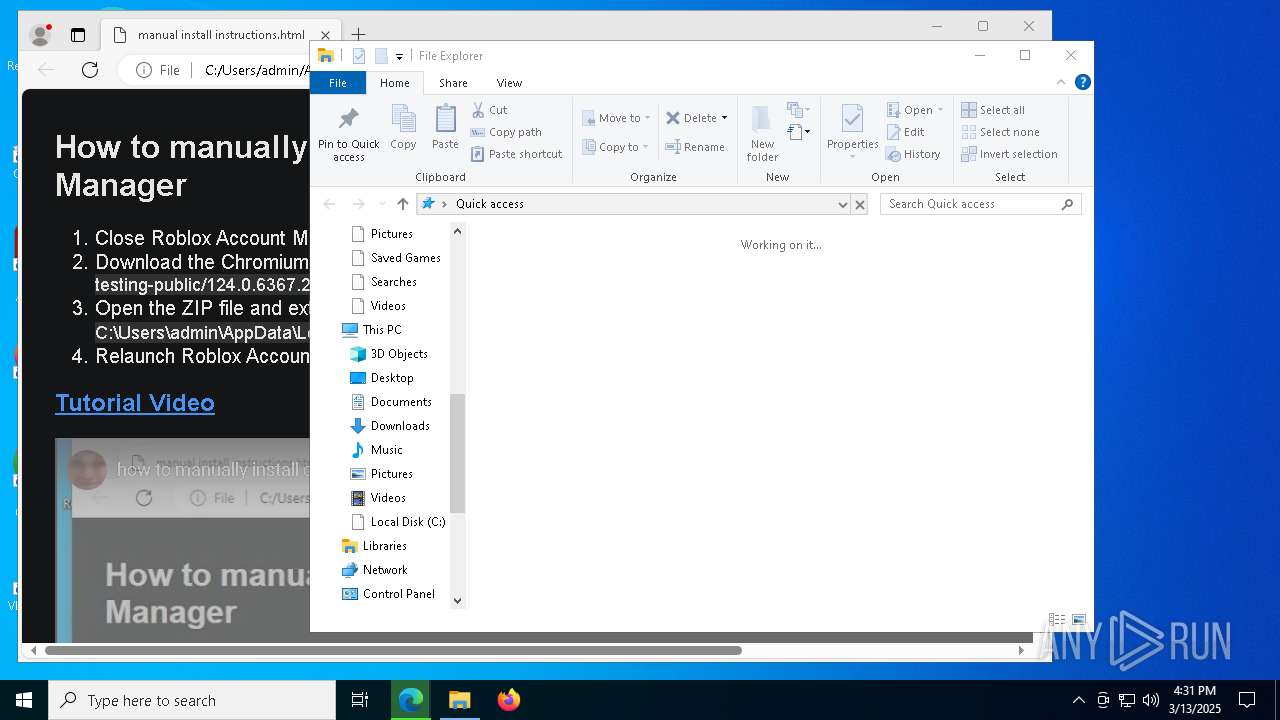Click the blue Help question mark icon
1280x720 pixels.
[1082, 82]
